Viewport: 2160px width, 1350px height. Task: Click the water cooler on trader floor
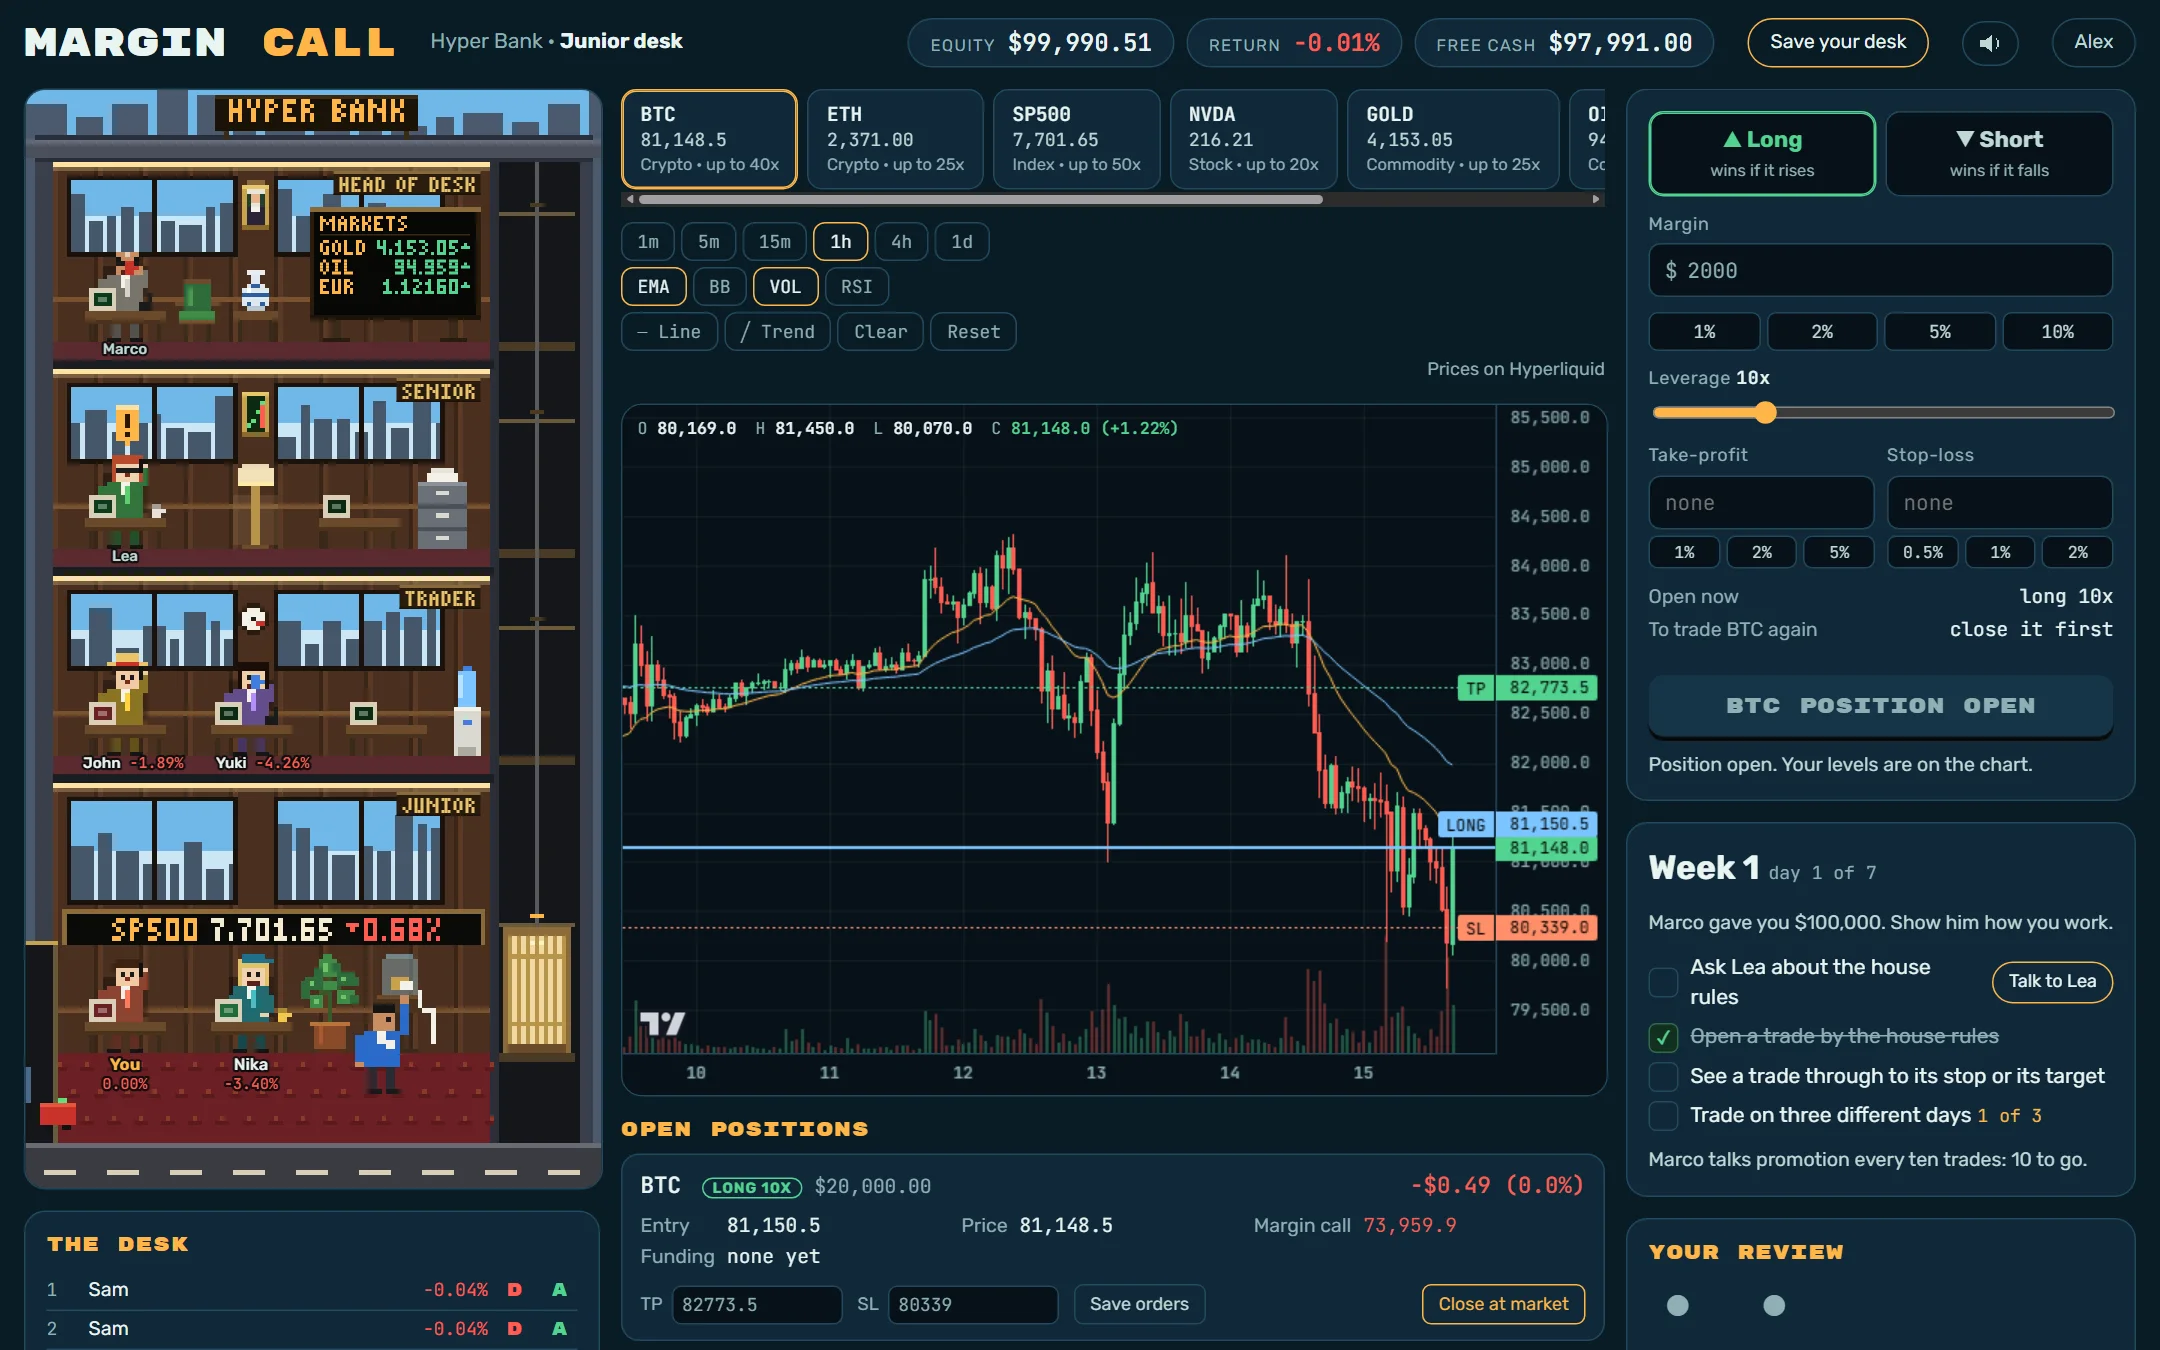[467, 711]
